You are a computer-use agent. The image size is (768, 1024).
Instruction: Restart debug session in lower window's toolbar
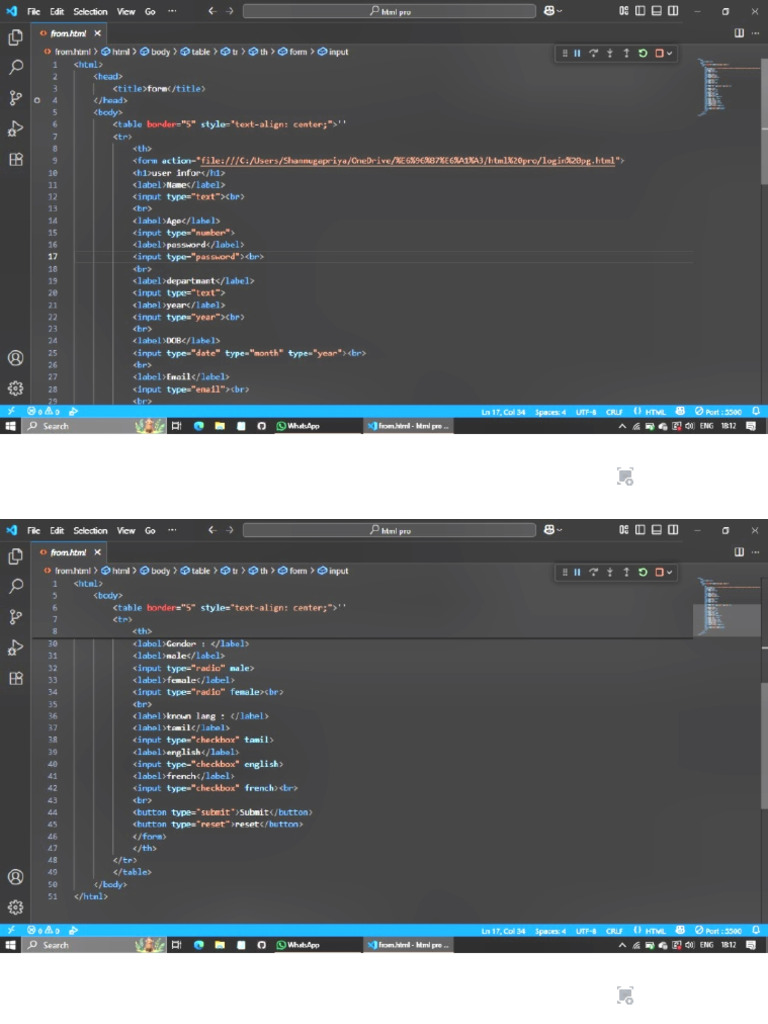click(x=643, y=572)
